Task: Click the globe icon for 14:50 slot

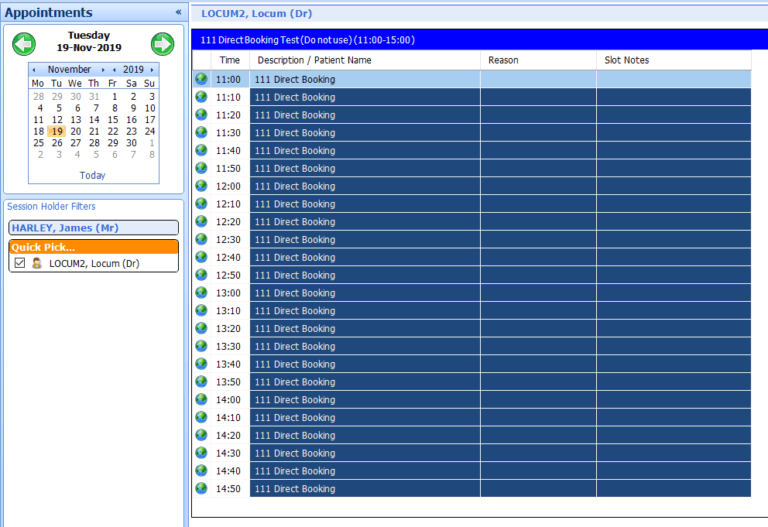Action: tap(201, 489)
